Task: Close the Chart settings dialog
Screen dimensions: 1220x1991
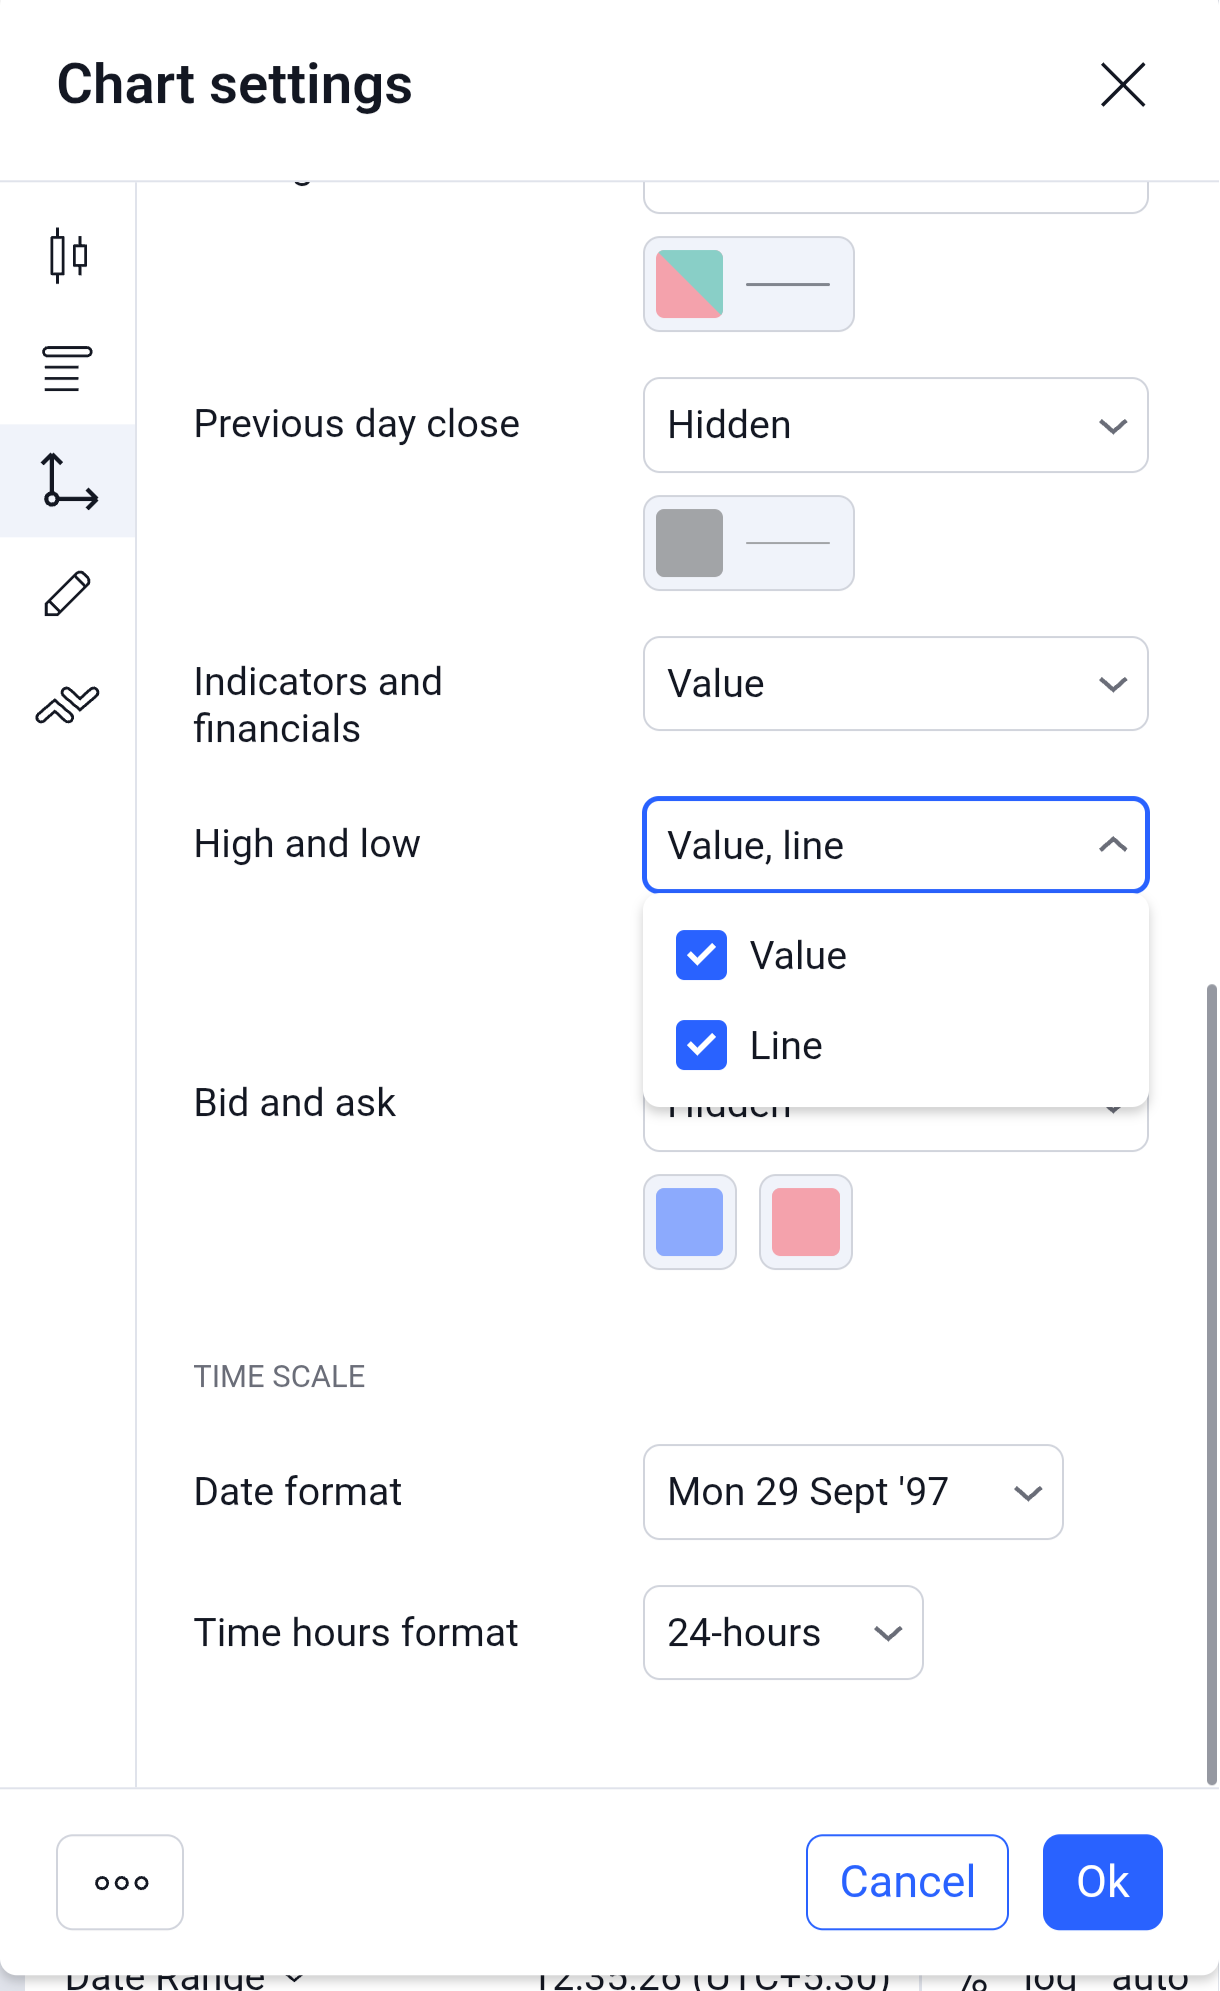Action: [x=1122, y=84]
